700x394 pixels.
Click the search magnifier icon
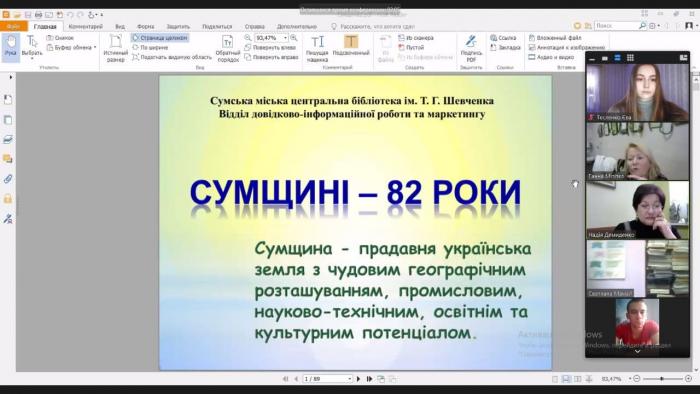pos(642,26)
